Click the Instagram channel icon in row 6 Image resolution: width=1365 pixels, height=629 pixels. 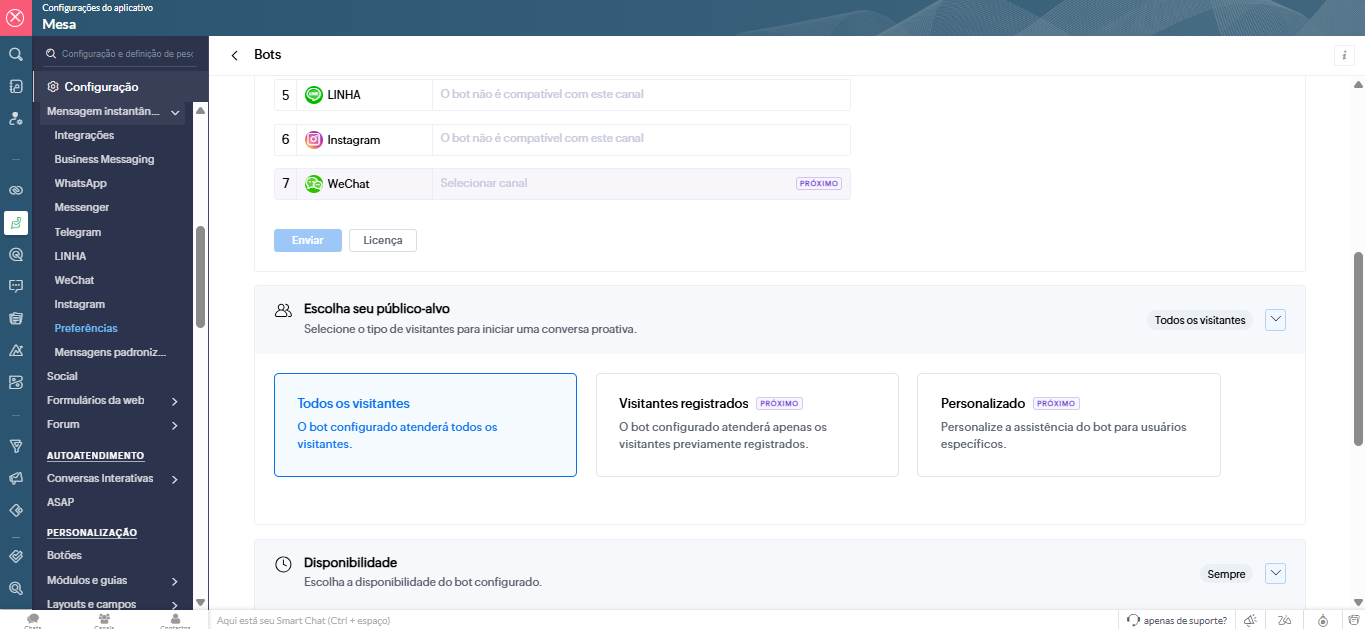coord(314,140)
